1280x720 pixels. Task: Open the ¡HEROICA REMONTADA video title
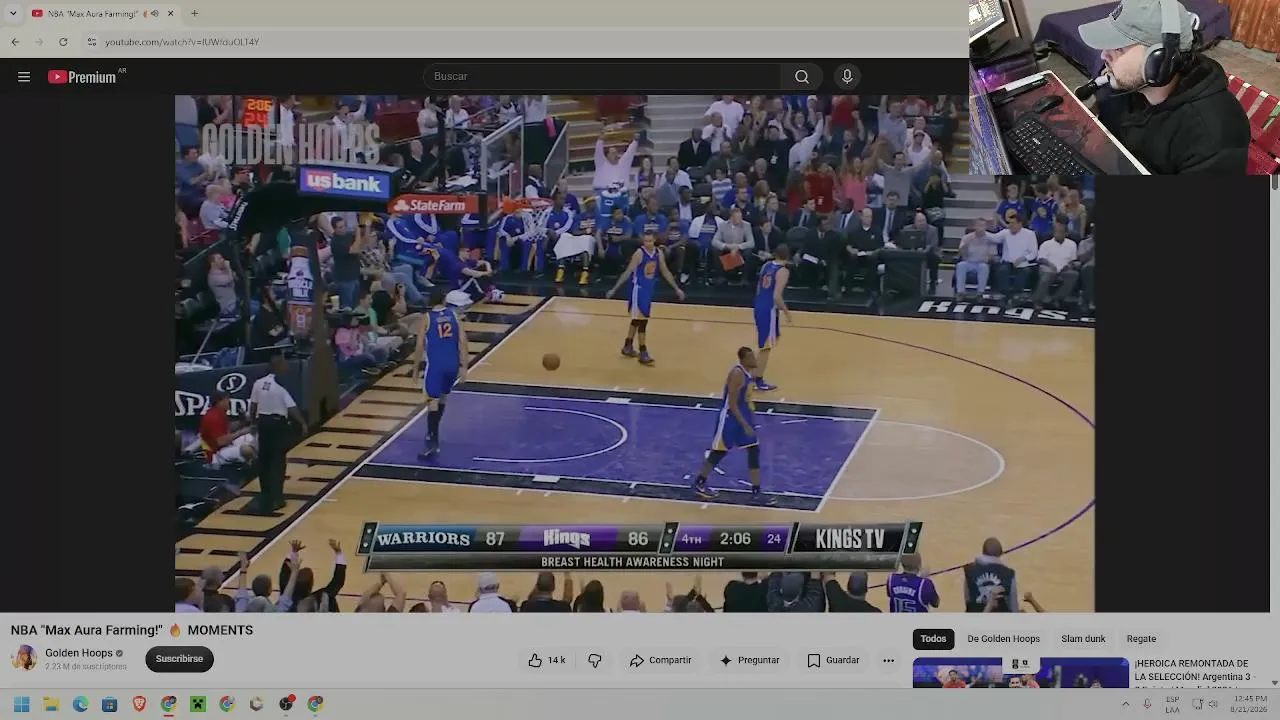pyautogui.click(x=1193, y=670)
